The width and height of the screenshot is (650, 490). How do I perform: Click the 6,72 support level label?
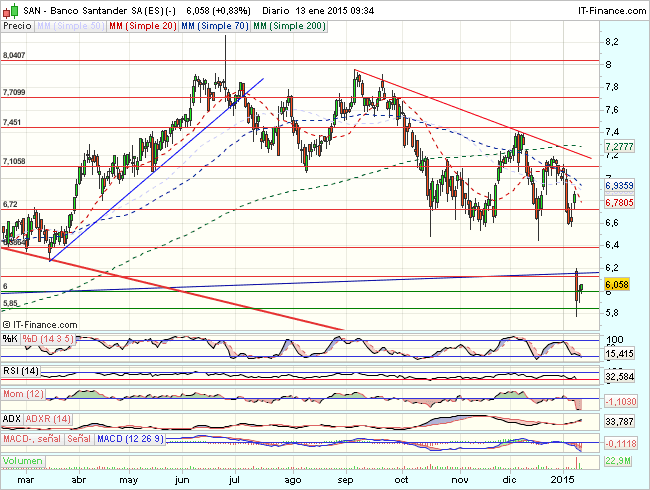(x=10, y=204)
